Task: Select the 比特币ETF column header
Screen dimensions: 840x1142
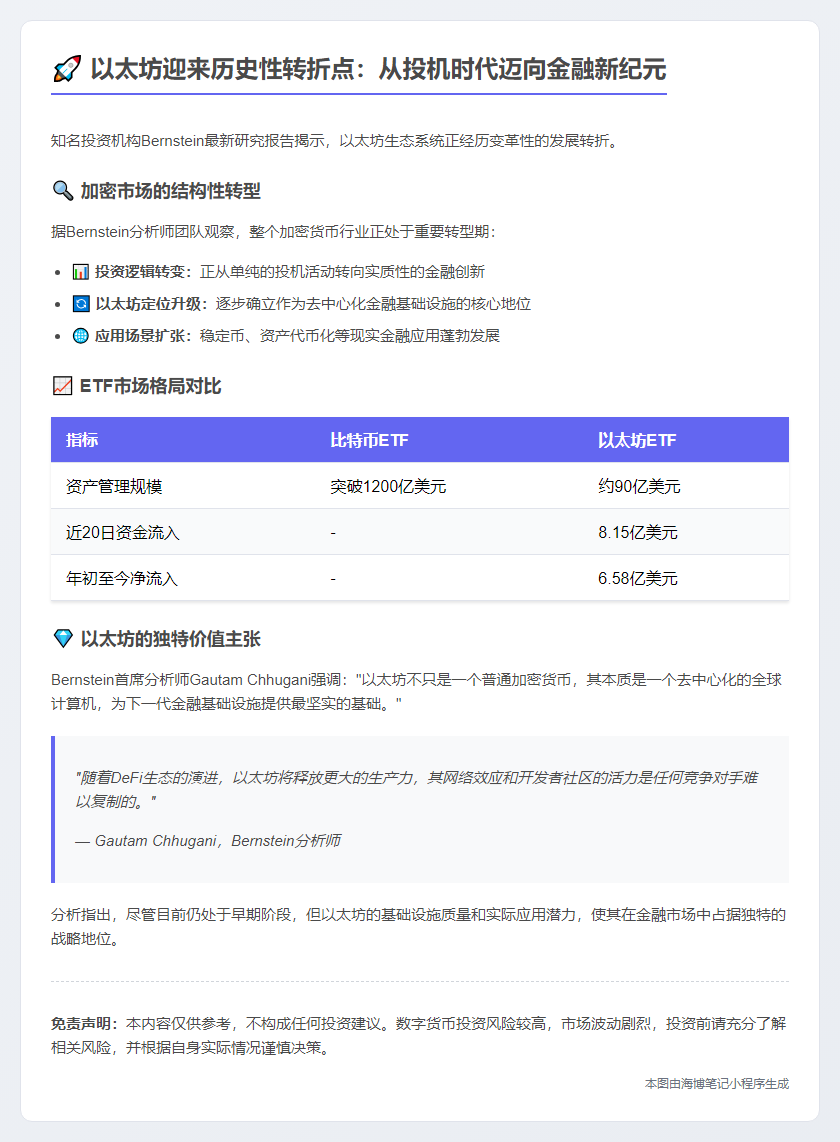Action: 369,440
